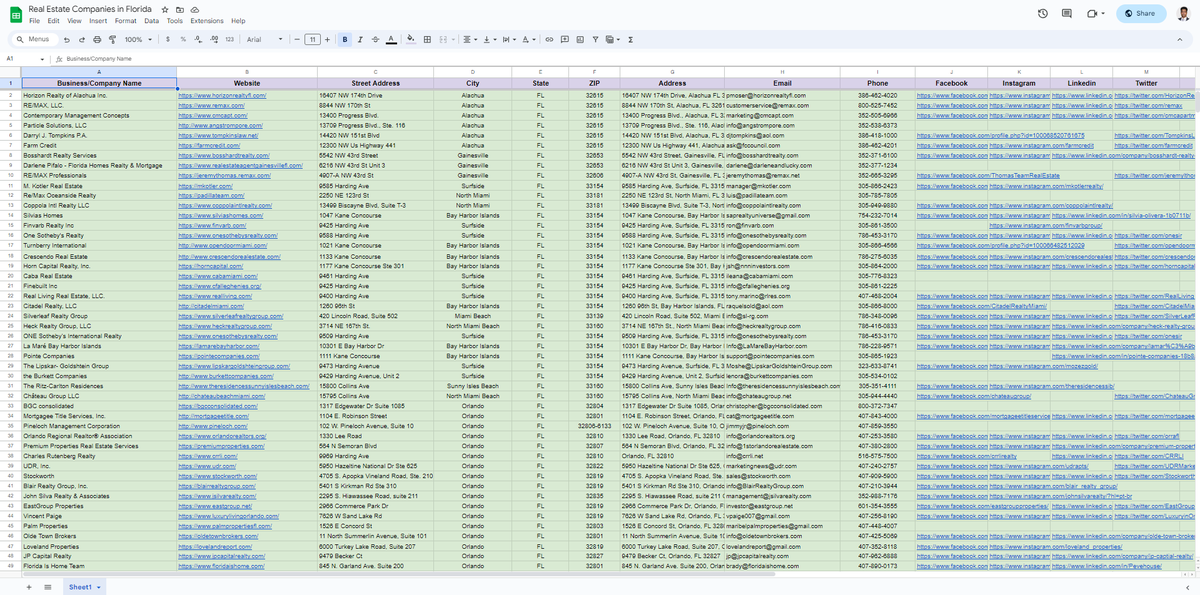Open text rotation dropdown
This screenshot has width=1200, height=595.
tap(527, 39)
